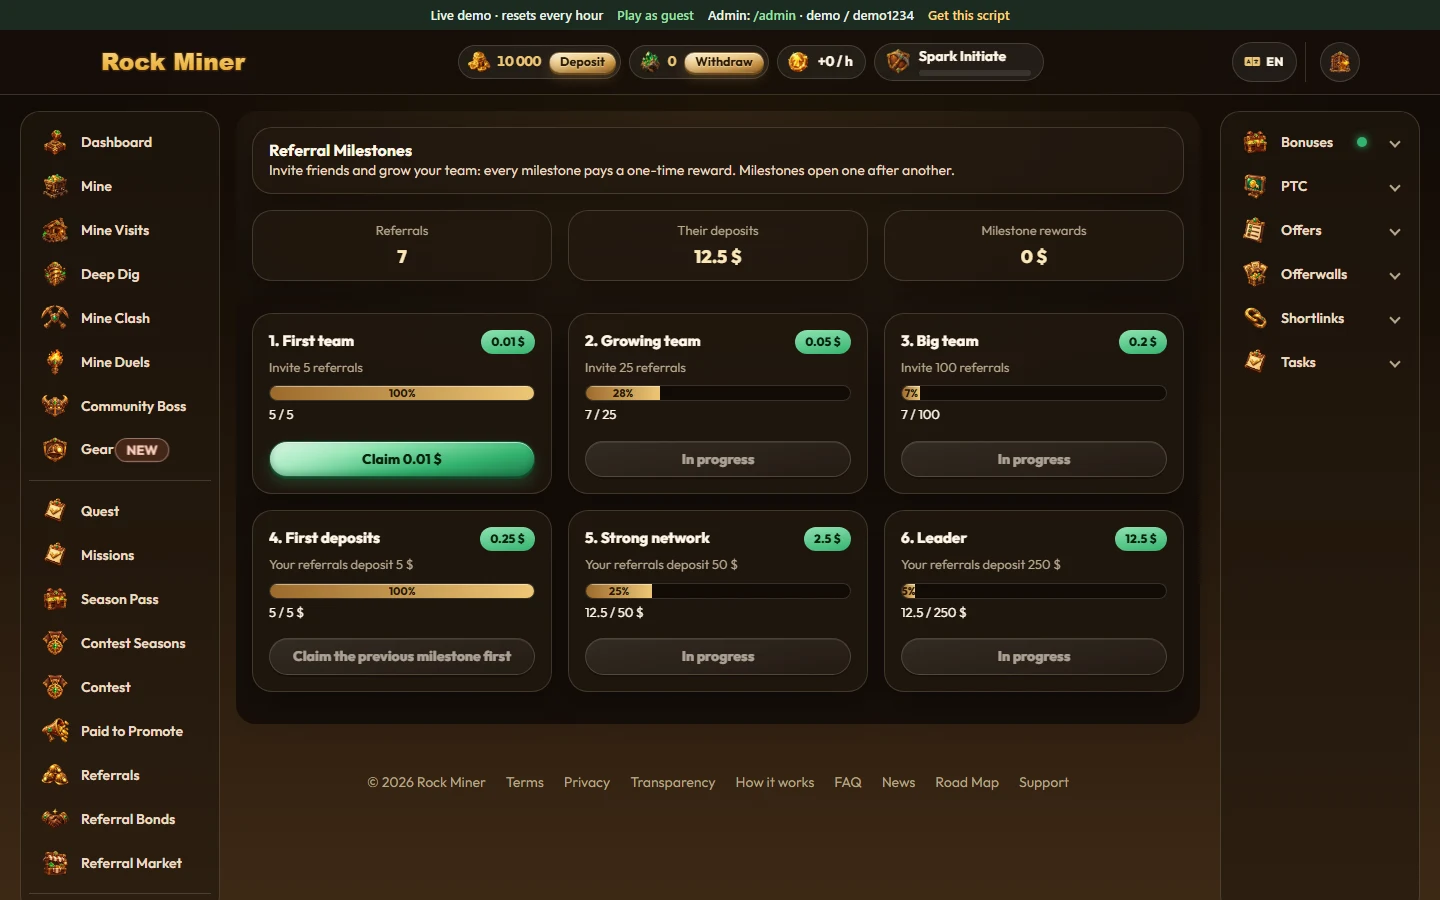
Task: Click the Rock Miner logo
Action: point(173,62)
